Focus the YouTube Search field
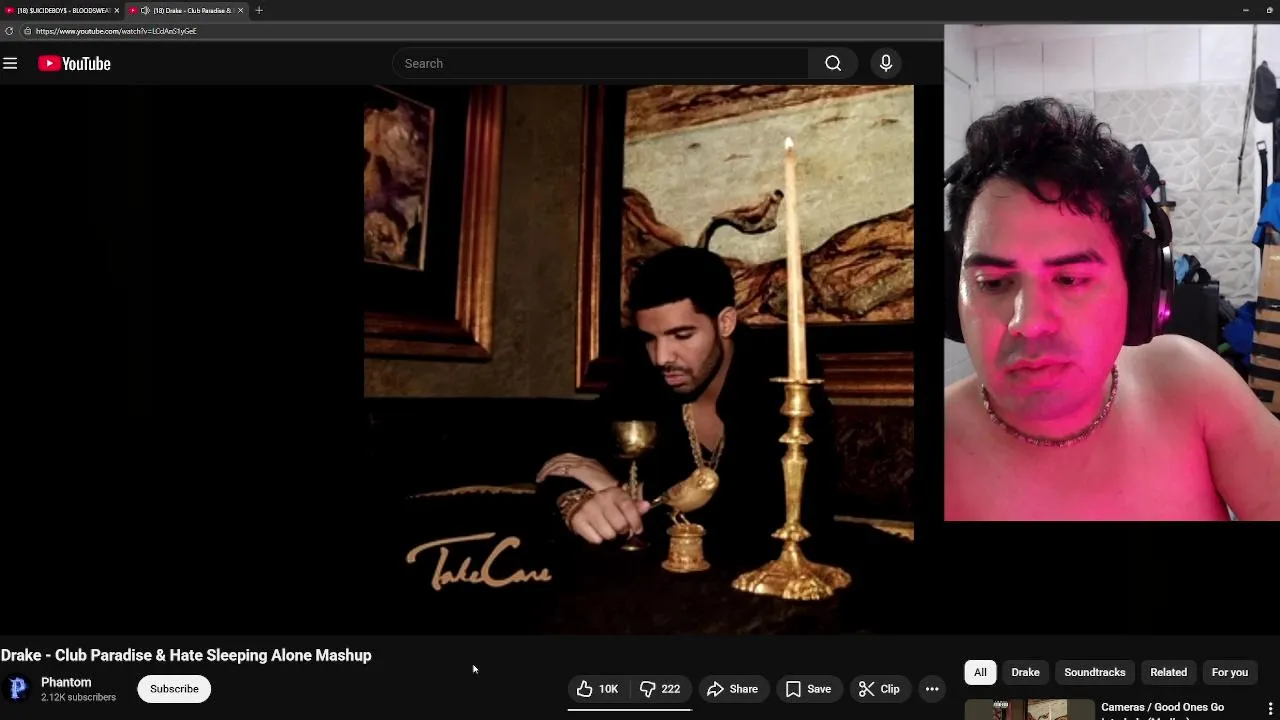 point(600,63)
